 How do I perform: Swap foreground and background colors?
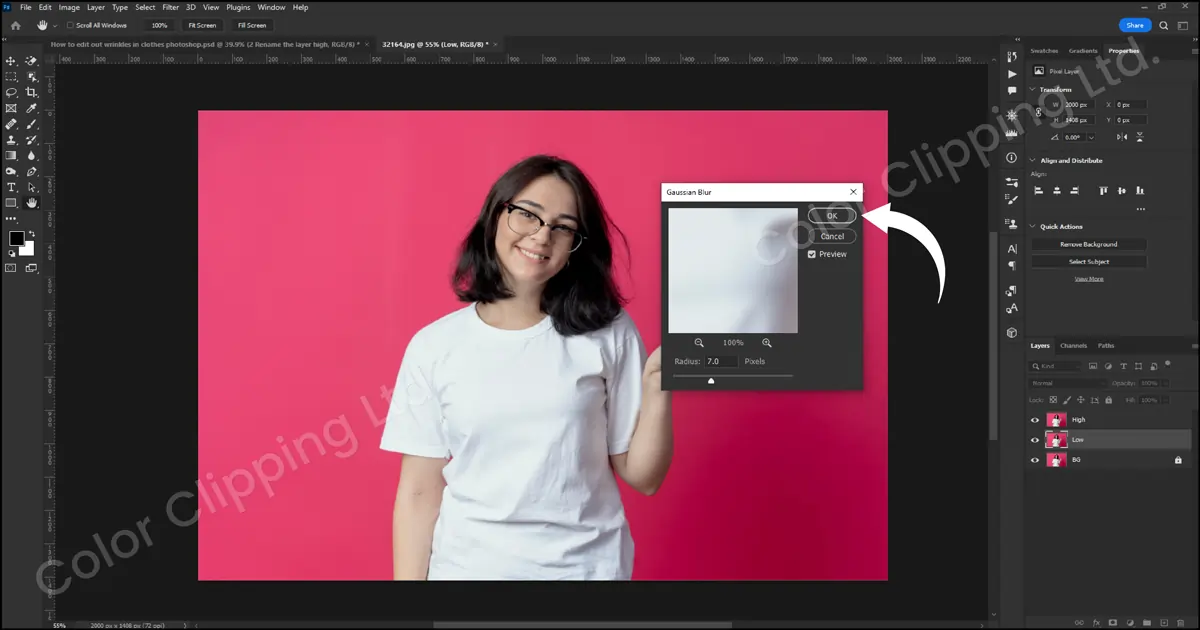pos(31,234)
